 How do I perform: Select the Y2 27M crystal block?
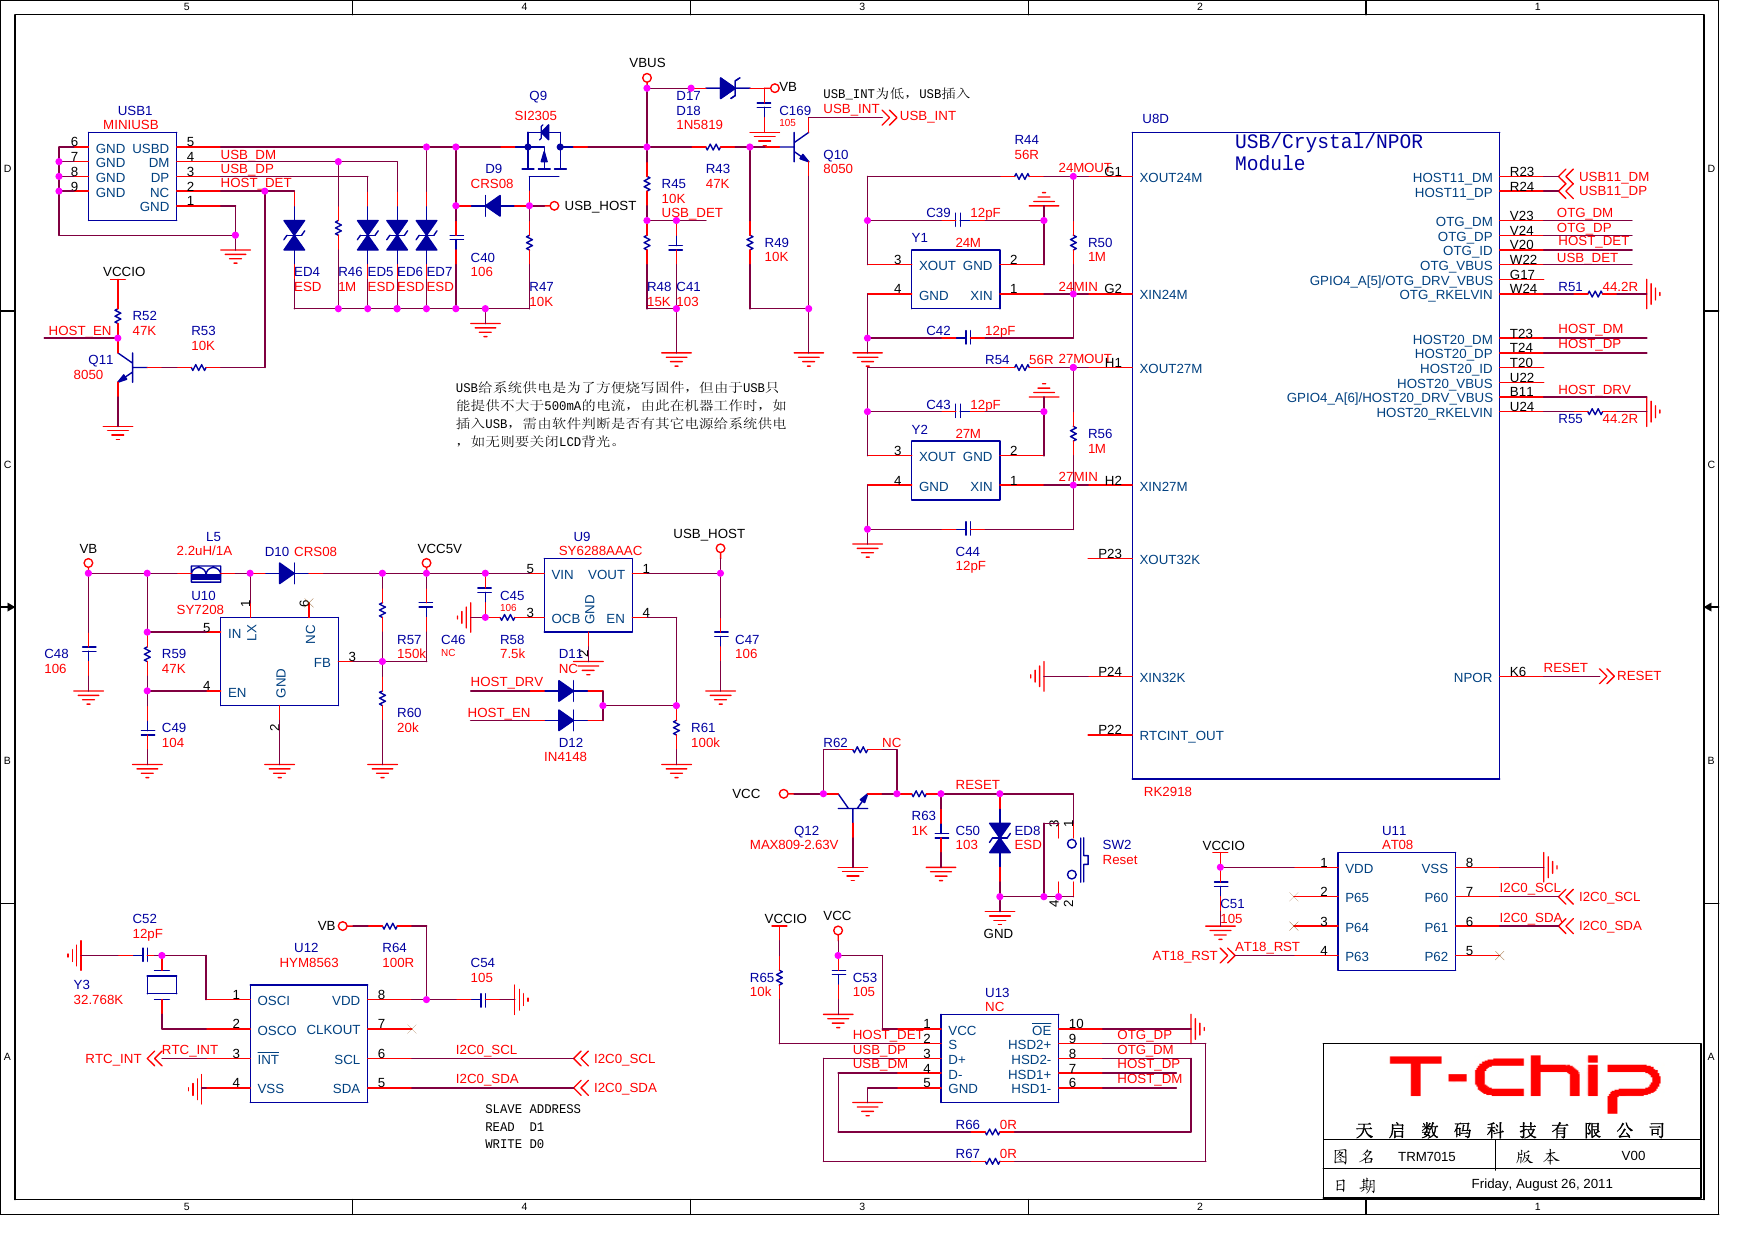pyautogui.click(x=955, y=471)
